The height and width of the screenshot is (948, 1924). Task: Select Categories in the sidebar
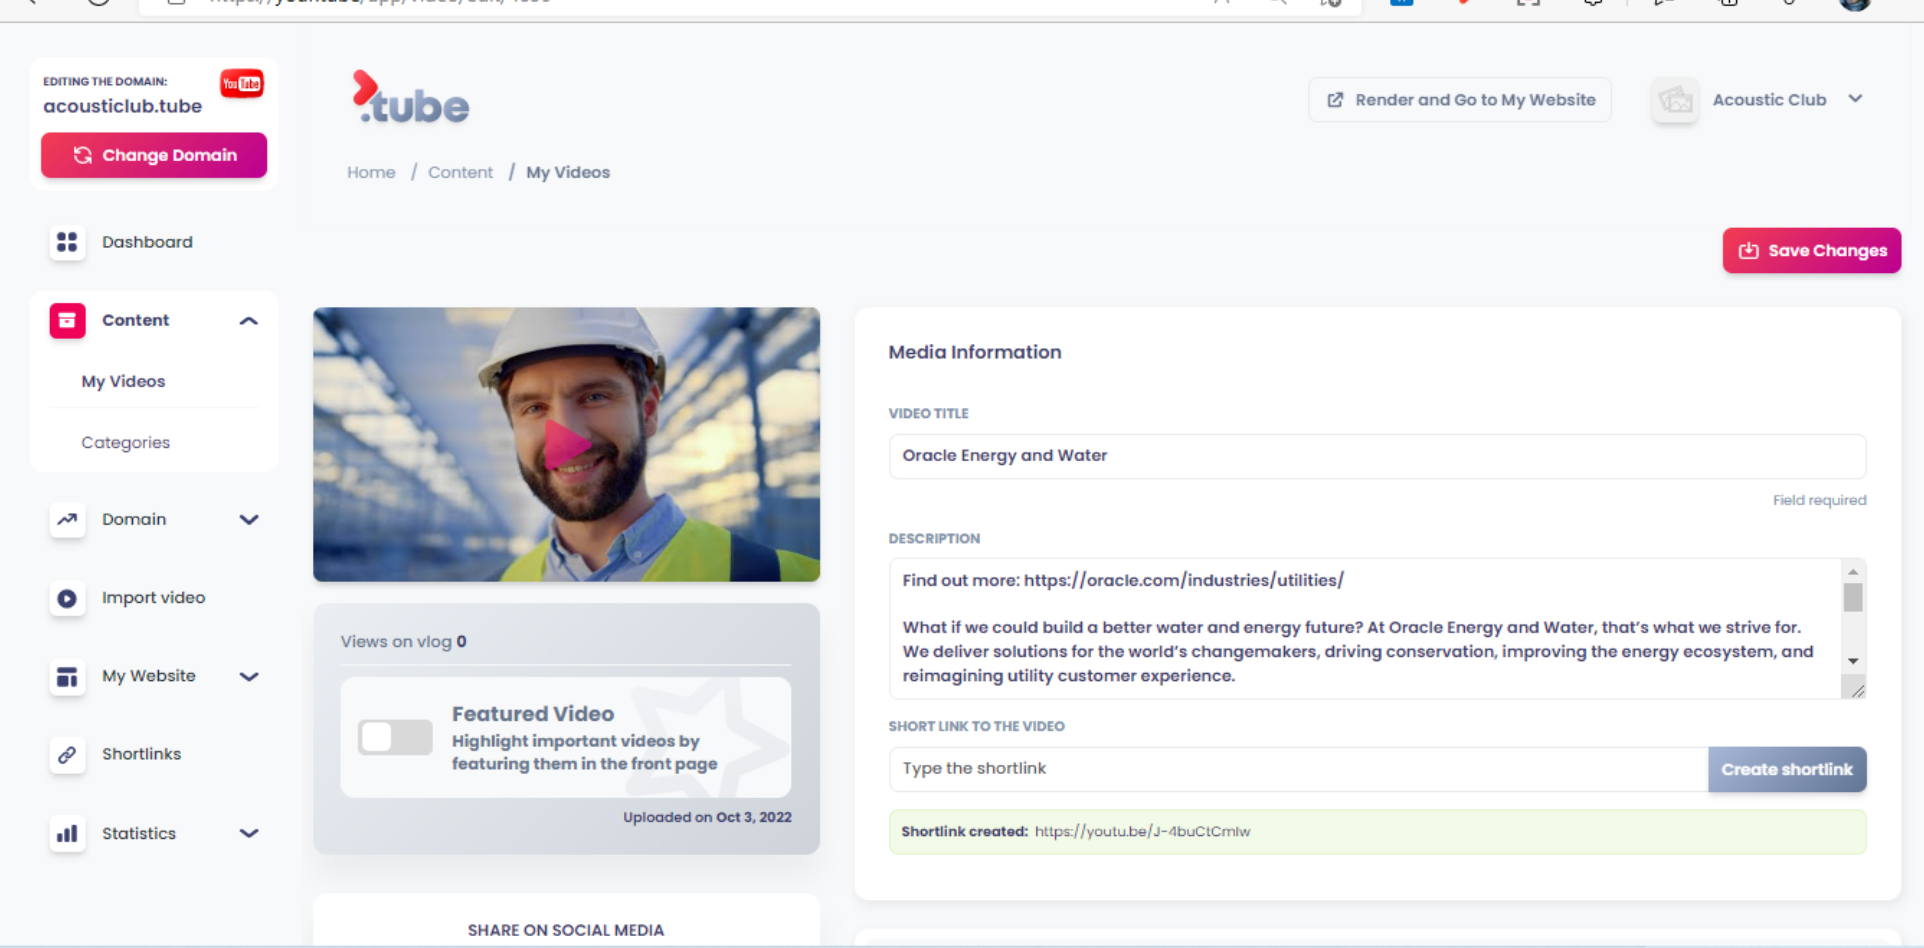pyautogui.click(x=125, y=442)
